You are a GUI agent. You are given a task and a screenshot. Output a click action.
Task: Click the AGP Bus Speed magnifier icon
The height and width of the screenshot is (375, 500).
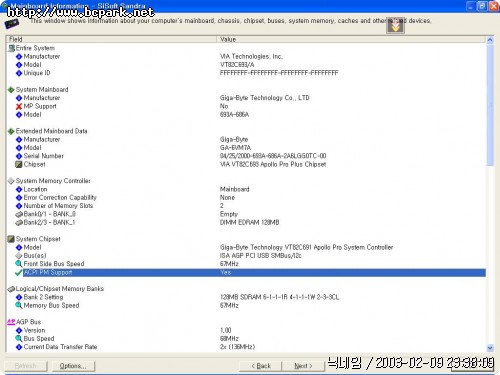click(x=19, y=339)
